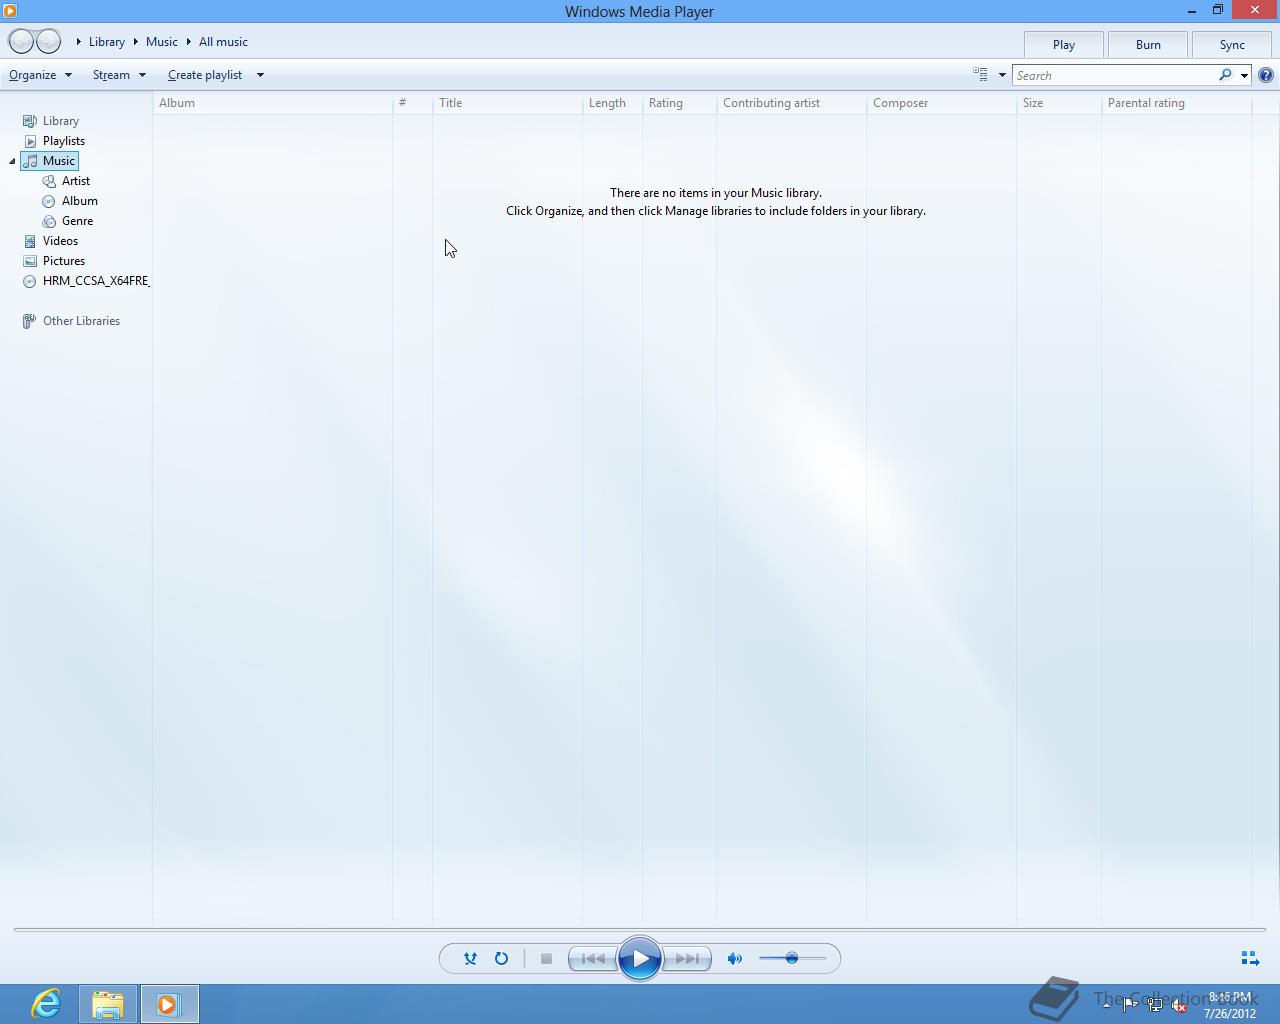Open the Stream menu
The height and width of the screenshot is (1024, 1280).
click(x=119, y=75)
